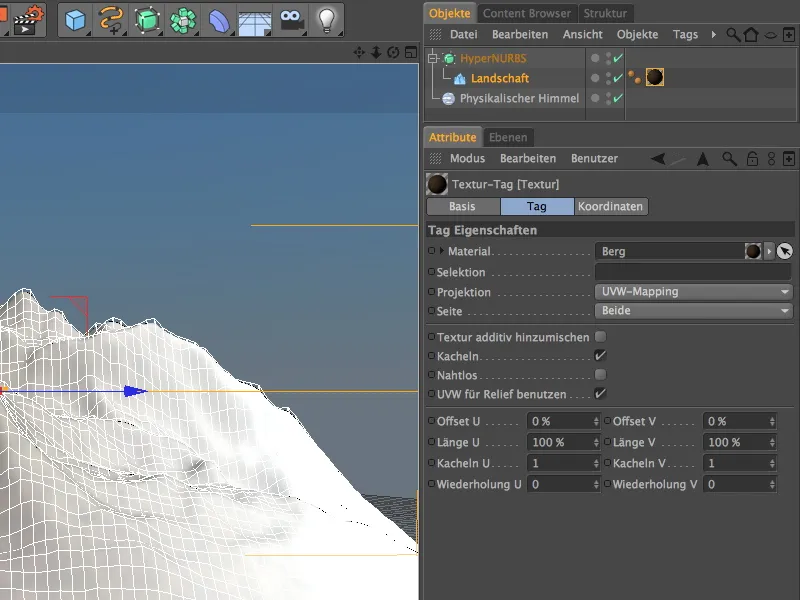
Task: Open new Attribute Manager panel icon
Action: (x=789, y=159)
